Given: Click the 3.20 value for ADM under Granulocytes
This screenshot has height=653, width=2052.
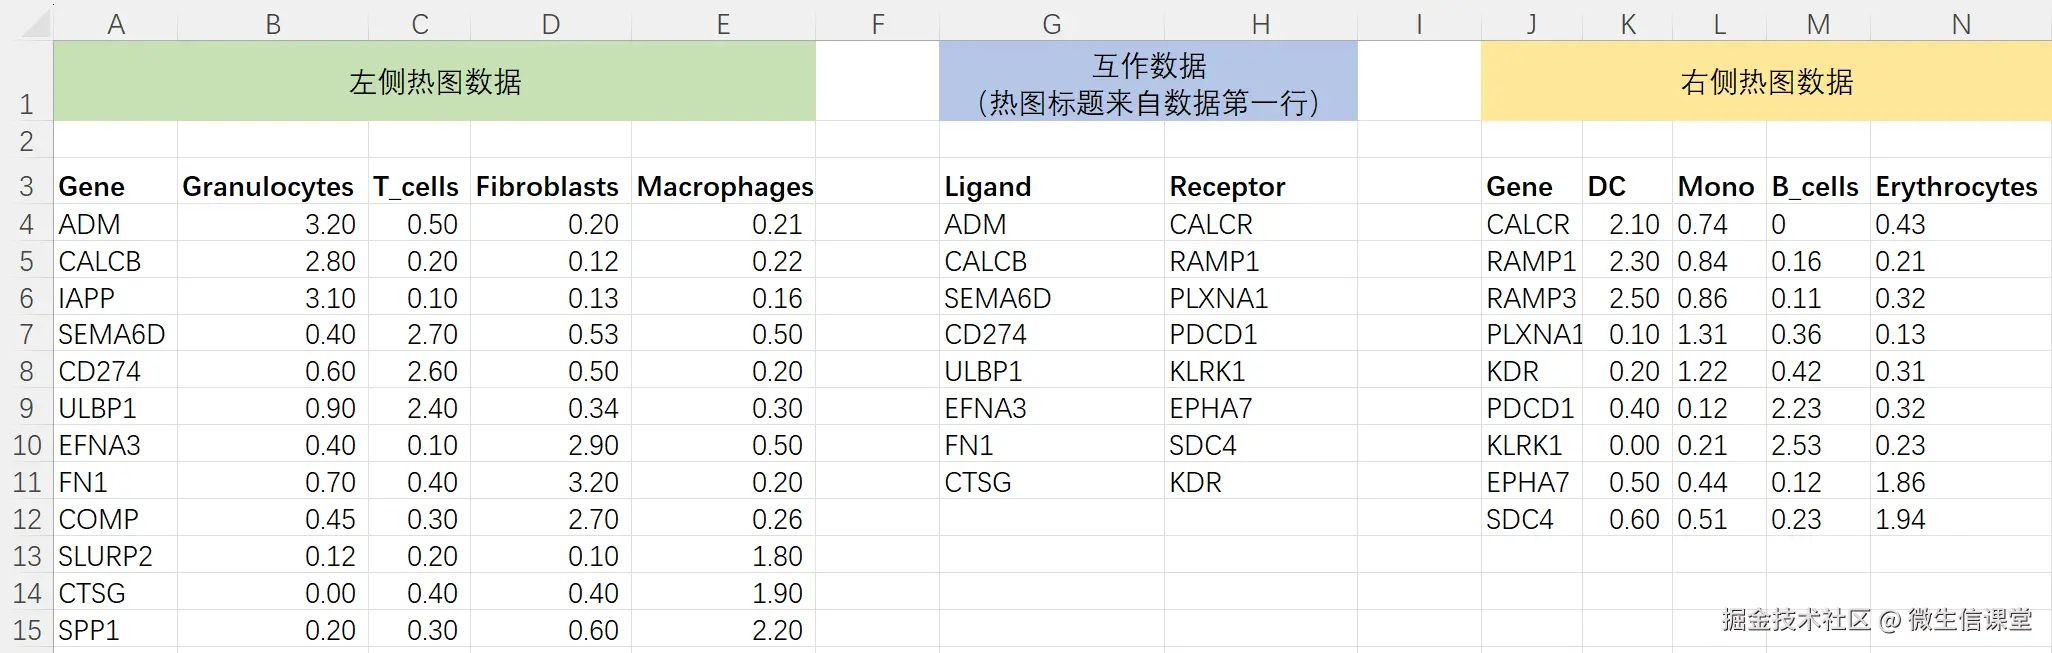Looking at the screenshot, I should click(x=330, y=224).
